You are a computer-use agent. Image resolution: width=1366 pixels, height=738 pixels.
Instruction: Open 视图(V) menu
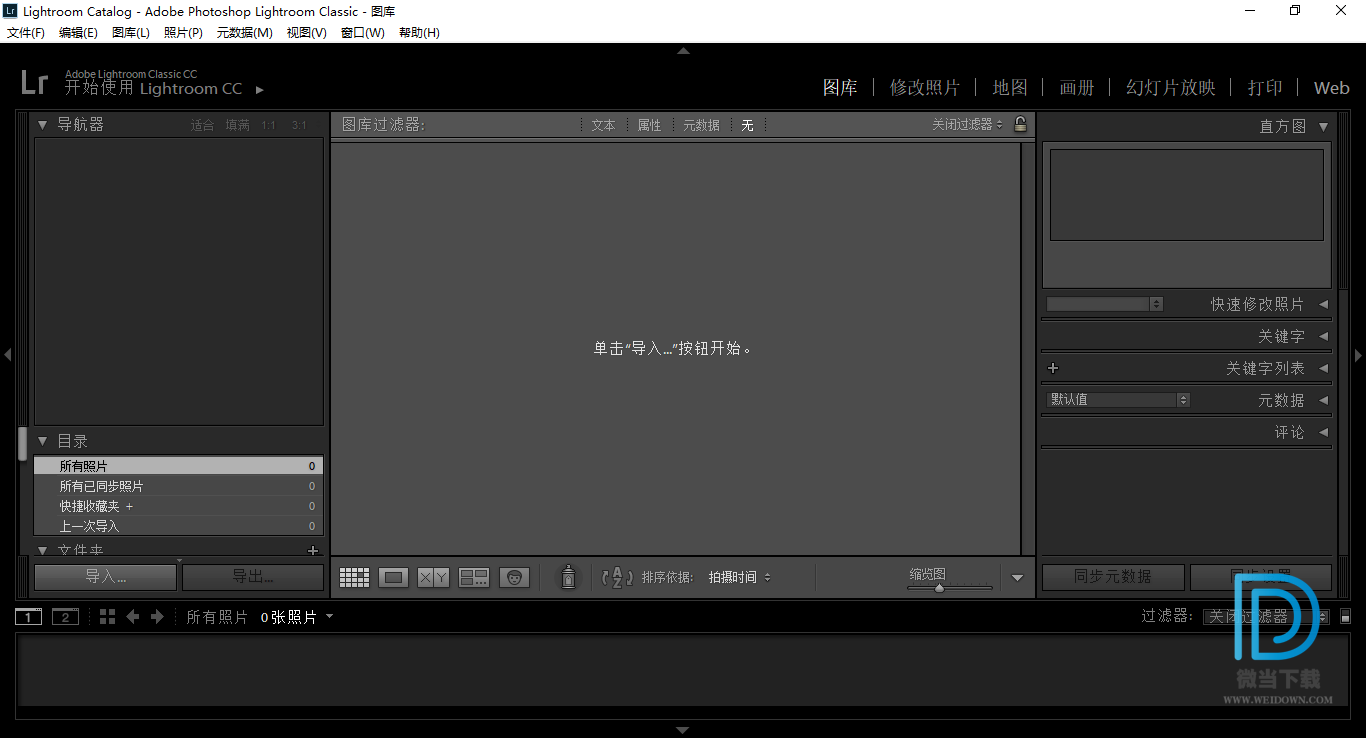tap(306, 33)
